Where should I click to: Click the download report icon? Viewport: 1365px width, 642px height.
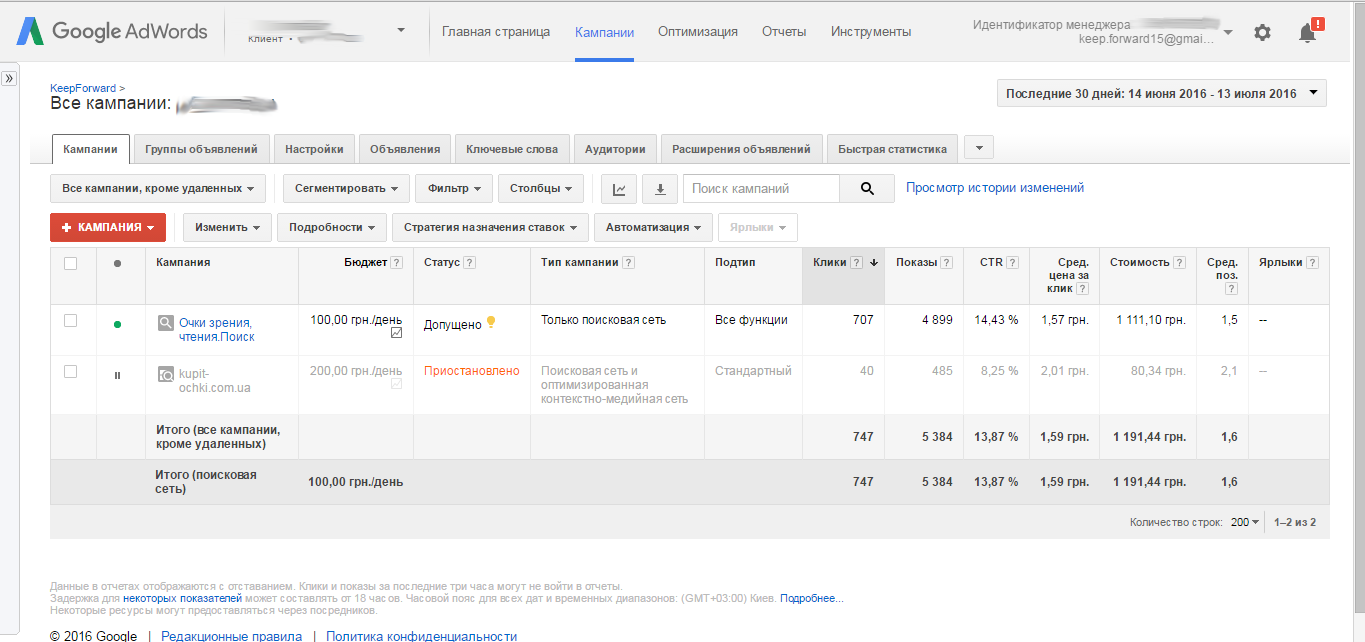click(x=660, y=188)
